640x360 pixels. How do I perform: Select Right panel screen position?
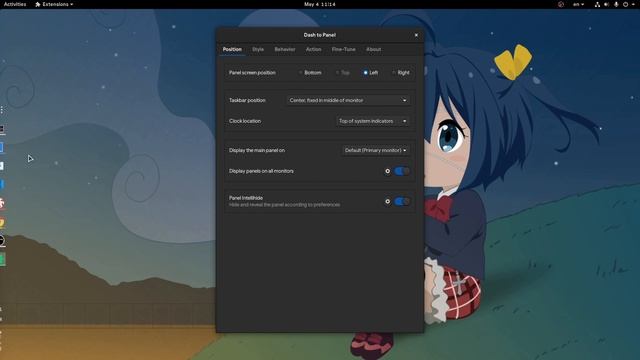[x=400, y=73]
